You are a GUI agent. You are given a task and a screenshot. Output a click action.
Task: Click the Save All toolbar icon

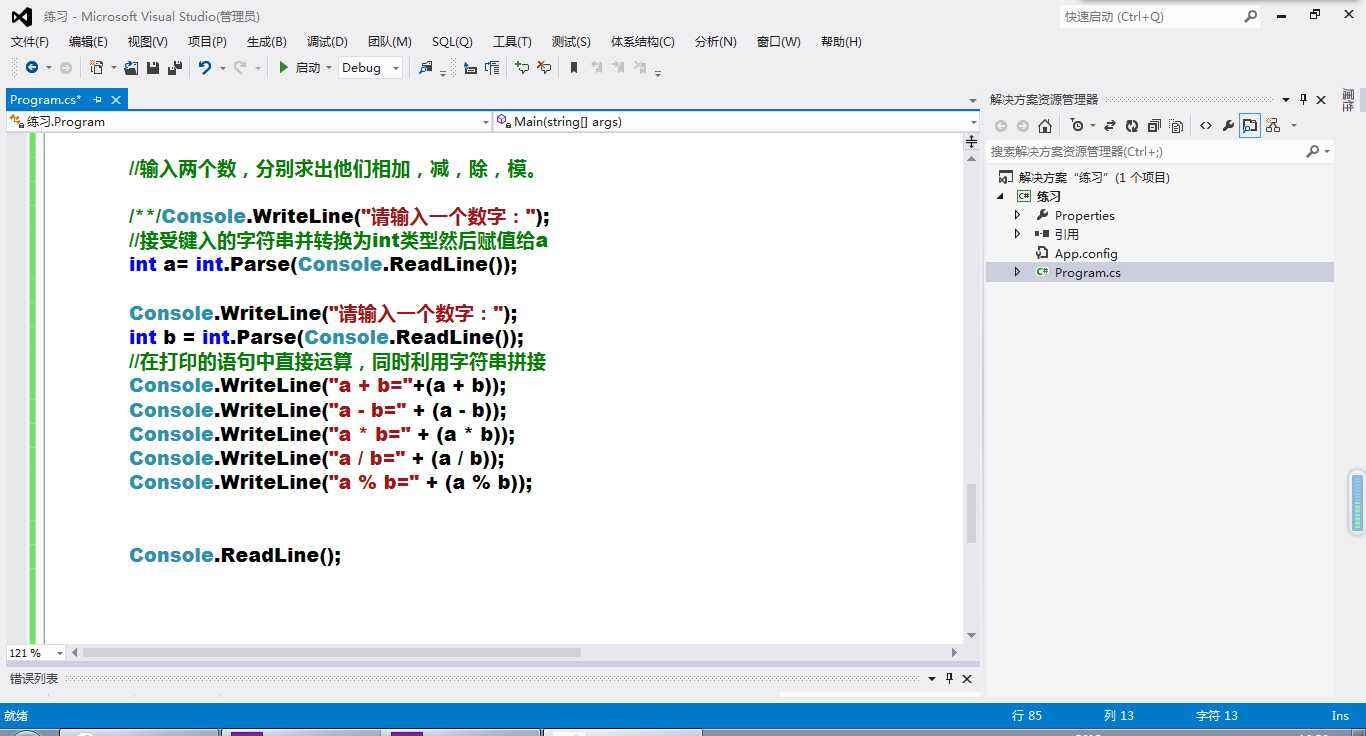tap(175, 67)
